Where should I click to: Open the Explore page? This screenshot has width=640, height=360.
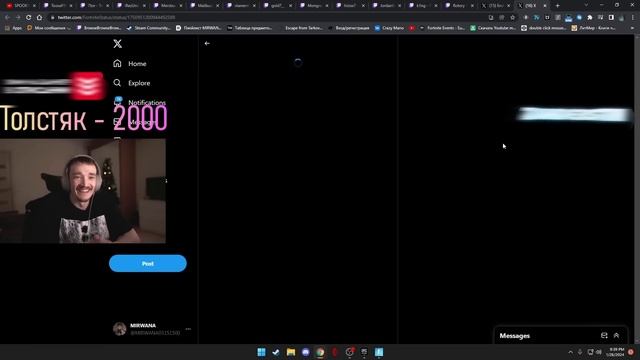[132, 83]
